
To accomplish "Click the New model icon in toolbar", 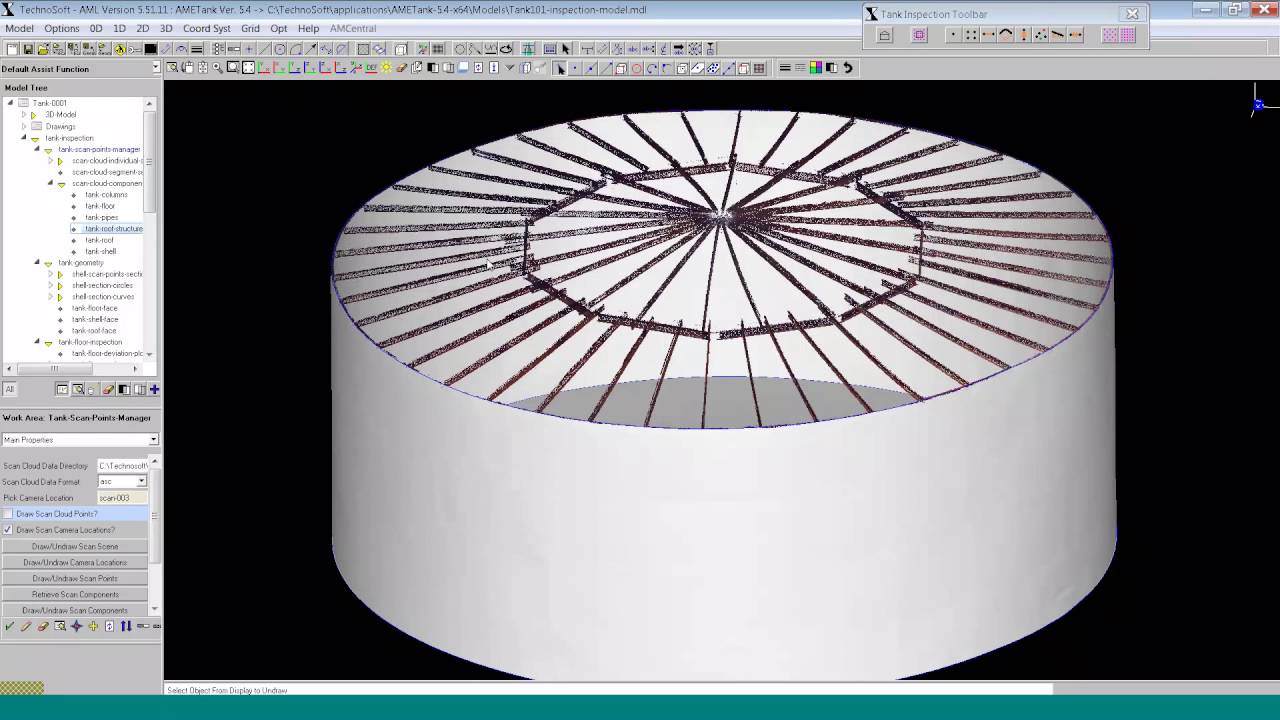I will pyautogui.click(x=12, y=49).
